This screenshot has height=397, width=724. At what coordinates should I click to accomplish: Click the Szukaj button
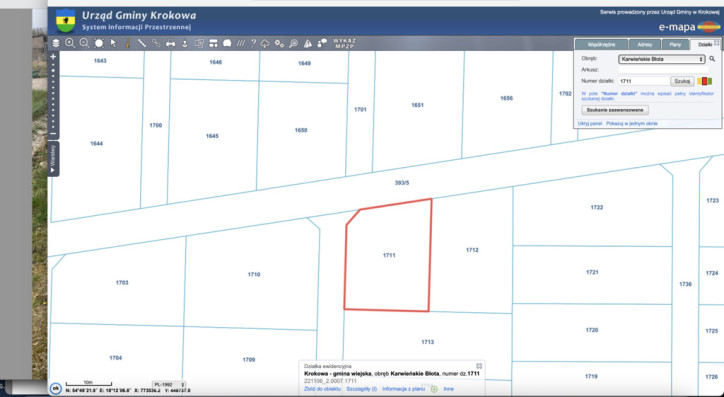(x=682, y=81)
